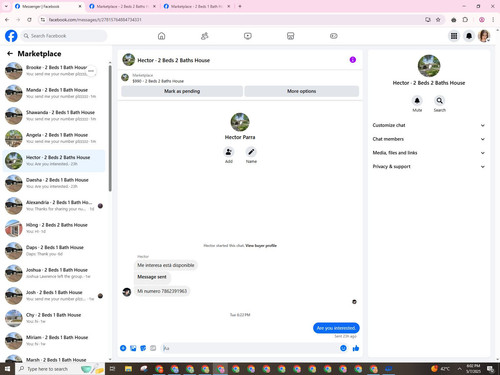Expand Privacy & support section
The width and height of the screenshot is (500, 375).
(x=428, y=166)
